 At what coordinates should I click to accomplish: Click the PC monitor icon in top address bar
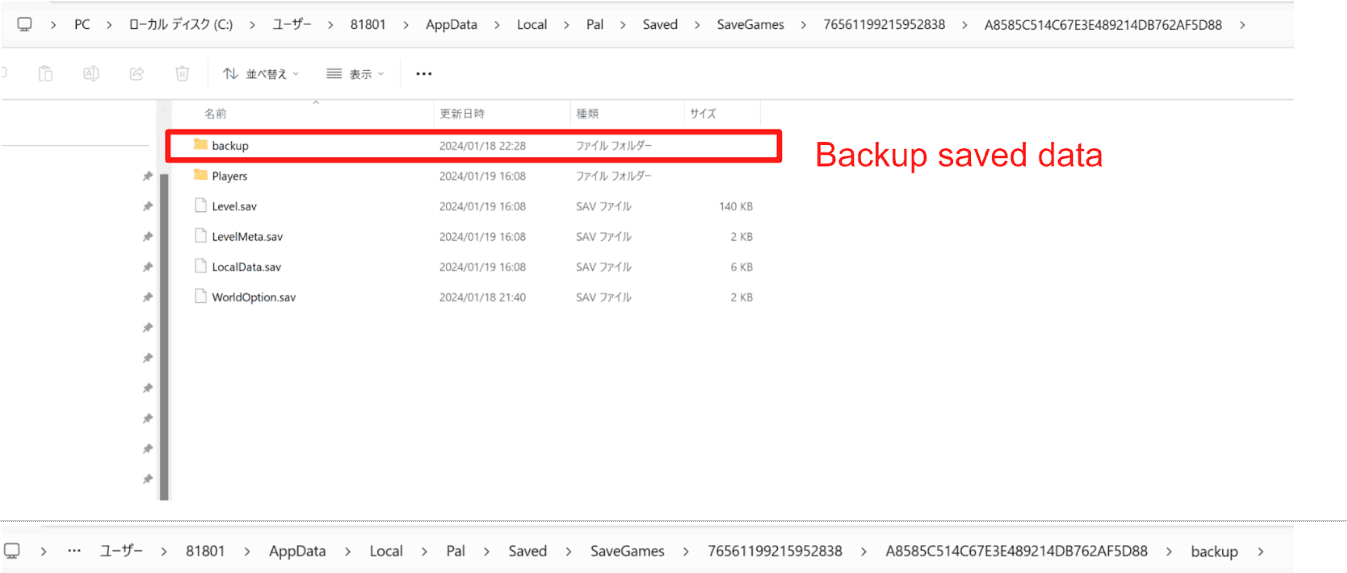point(24,24)
